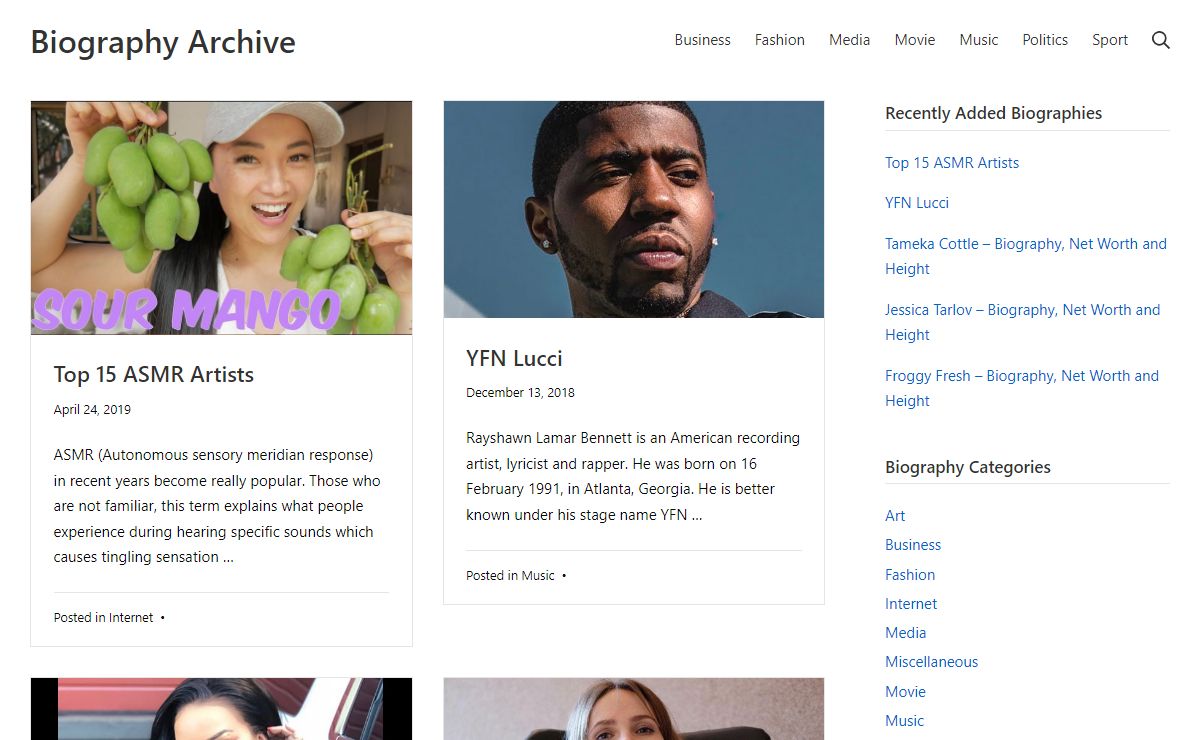Select the Movie category in sidebar
Viewport: 1200px width, 740px height.
906,692
